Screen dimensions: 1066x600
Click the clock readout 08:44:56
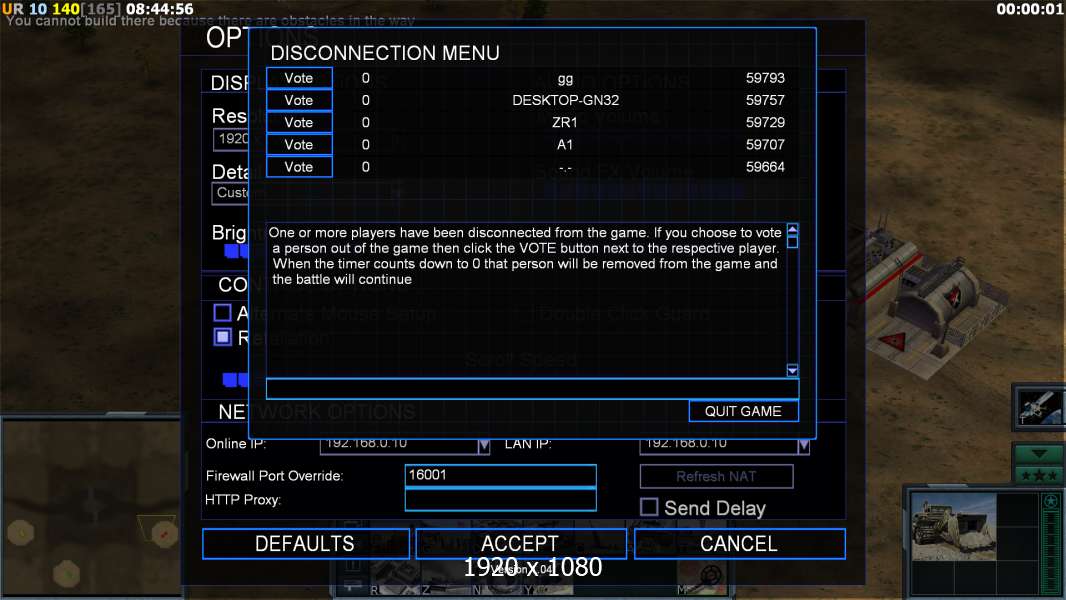click(160, 9)
